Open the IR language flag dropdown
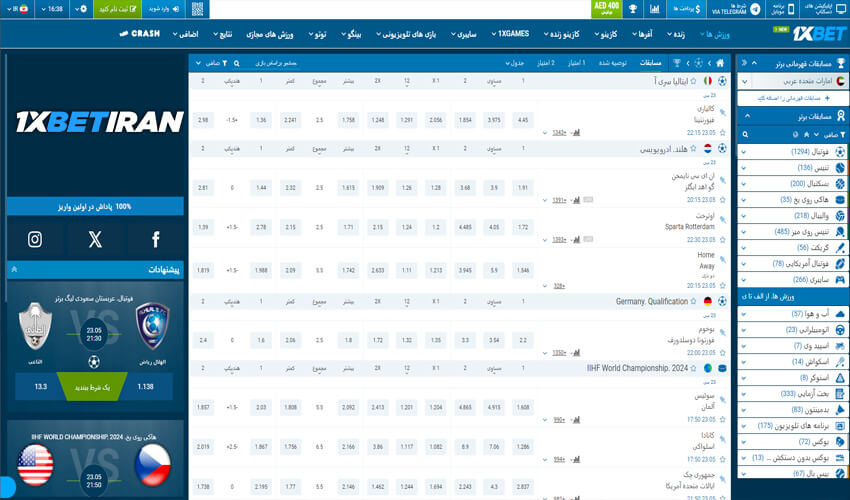This screenshot has width=850, height=500. (x=18, y=9)
